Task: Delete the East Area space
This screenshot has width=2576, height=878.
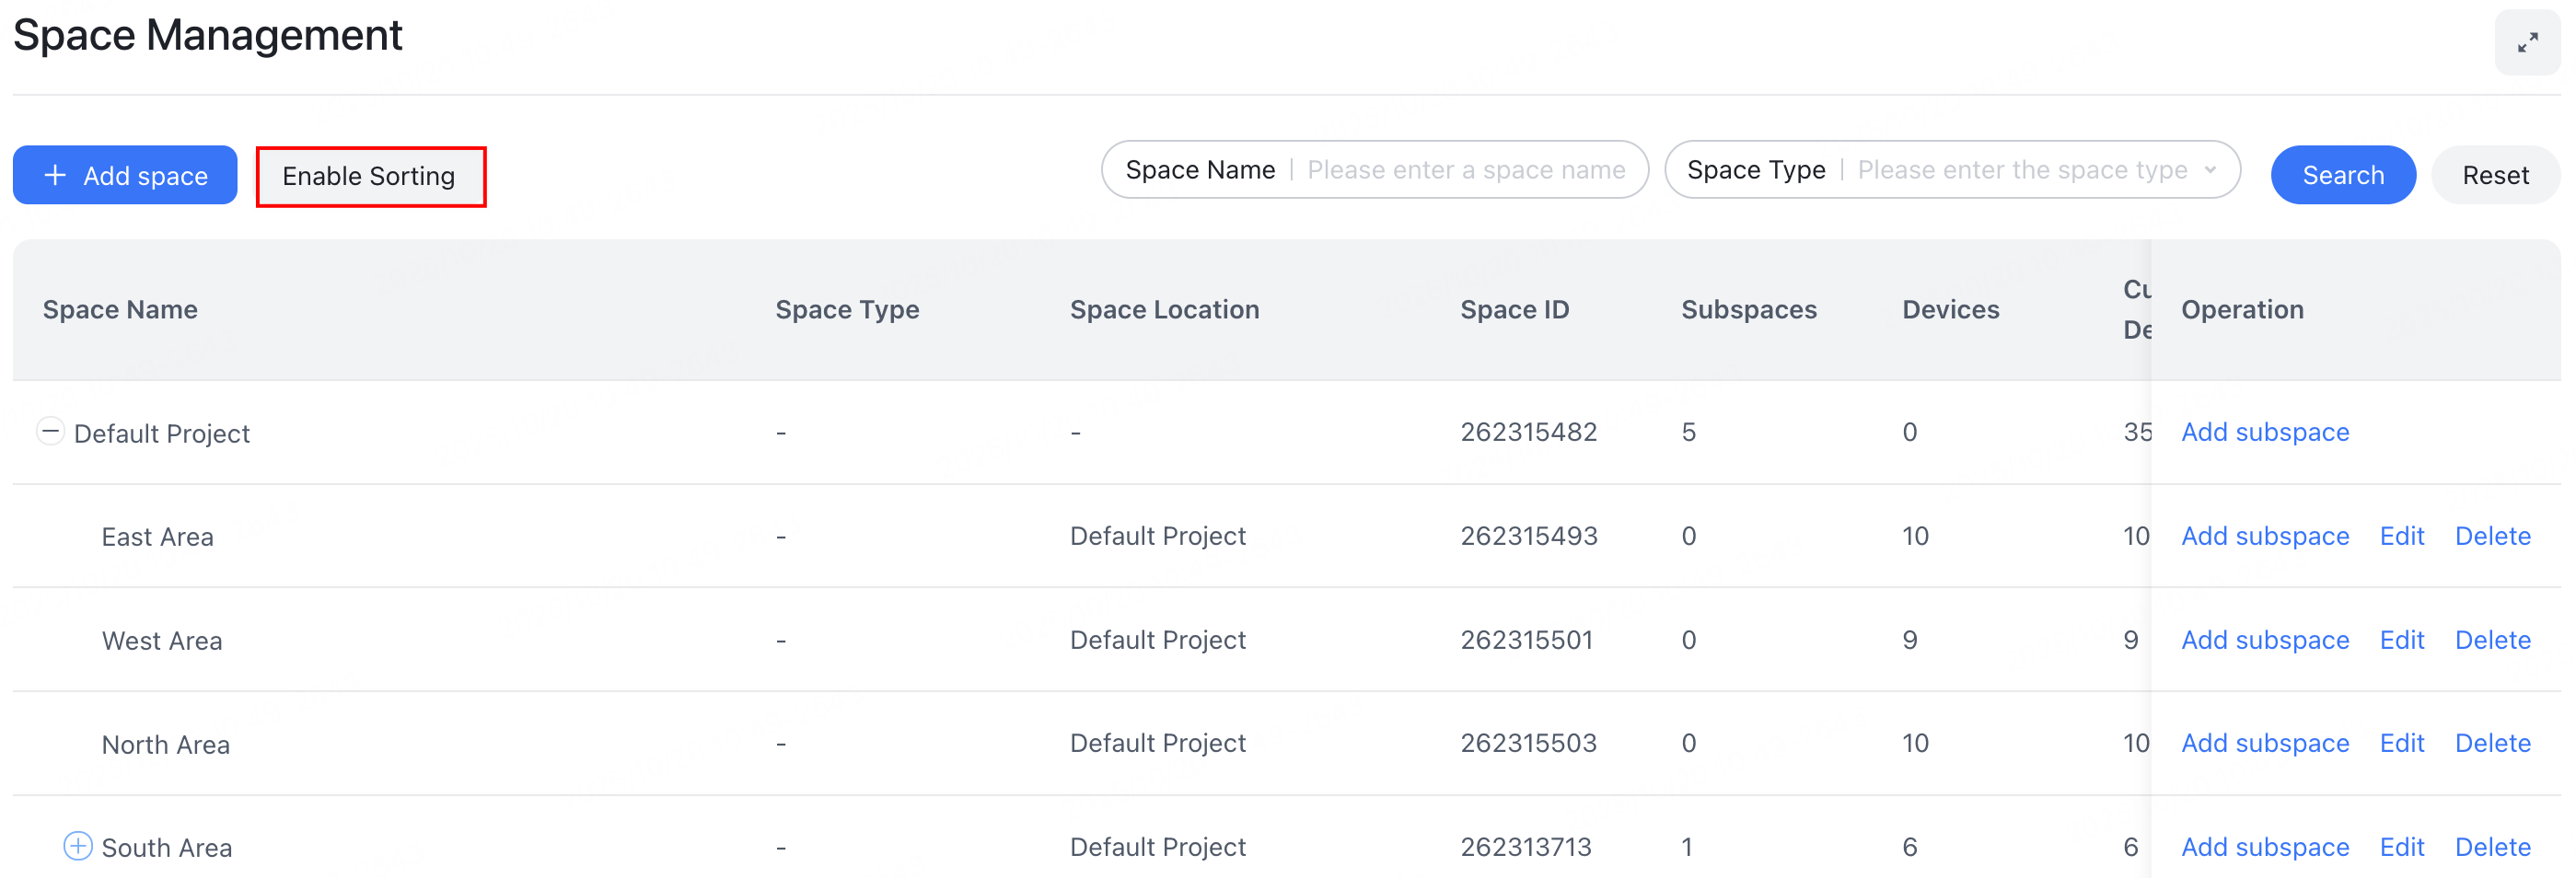Action: pyautogui.click(x=2492, y=536)
